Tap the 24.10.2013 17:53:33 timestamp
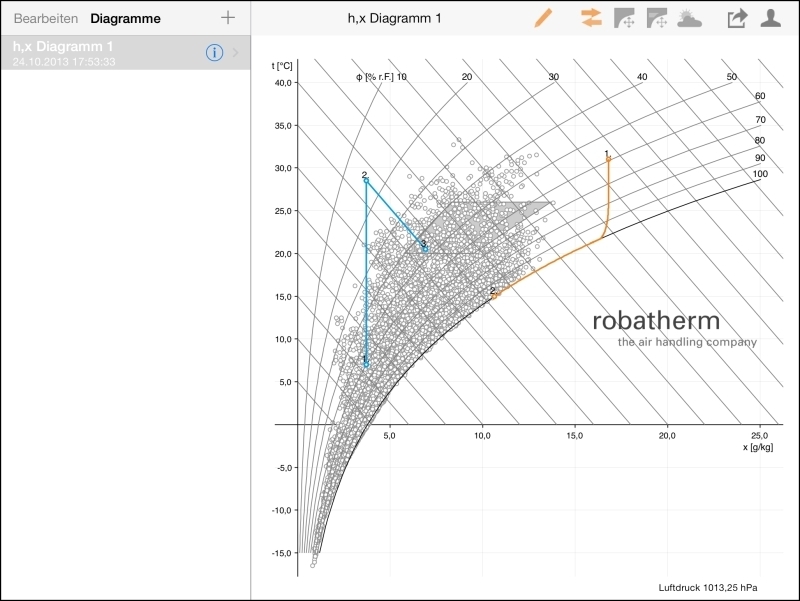800x601 pixels. click(x=64, y=62)
